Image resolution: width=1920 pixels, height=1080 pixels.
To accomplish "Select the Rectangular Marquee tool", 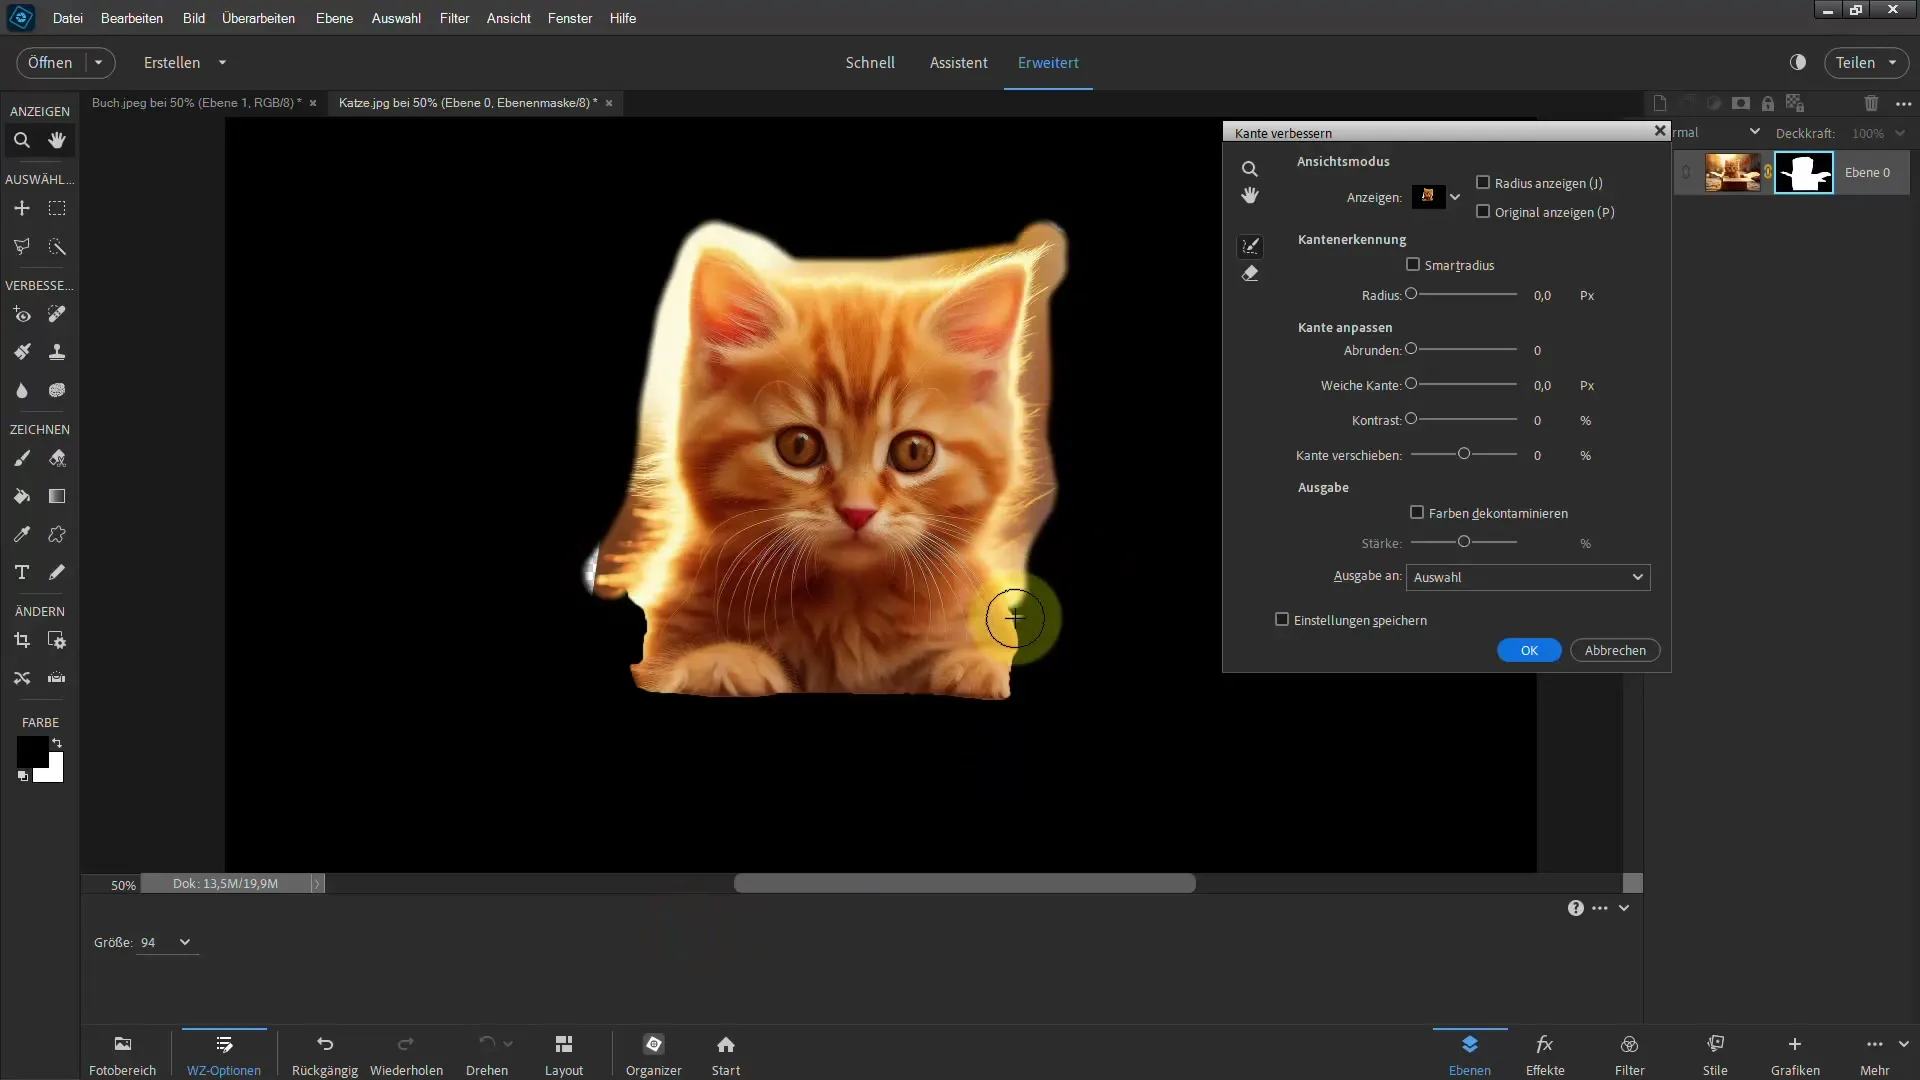I will pos(57,208).
